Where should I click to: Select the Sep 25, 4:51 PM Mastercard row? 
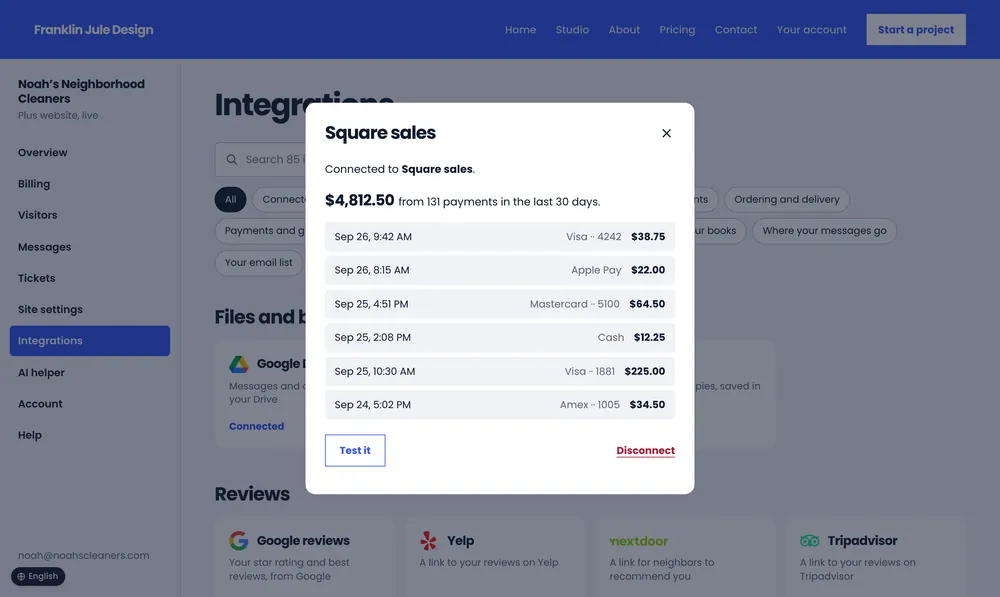point(500,304)
